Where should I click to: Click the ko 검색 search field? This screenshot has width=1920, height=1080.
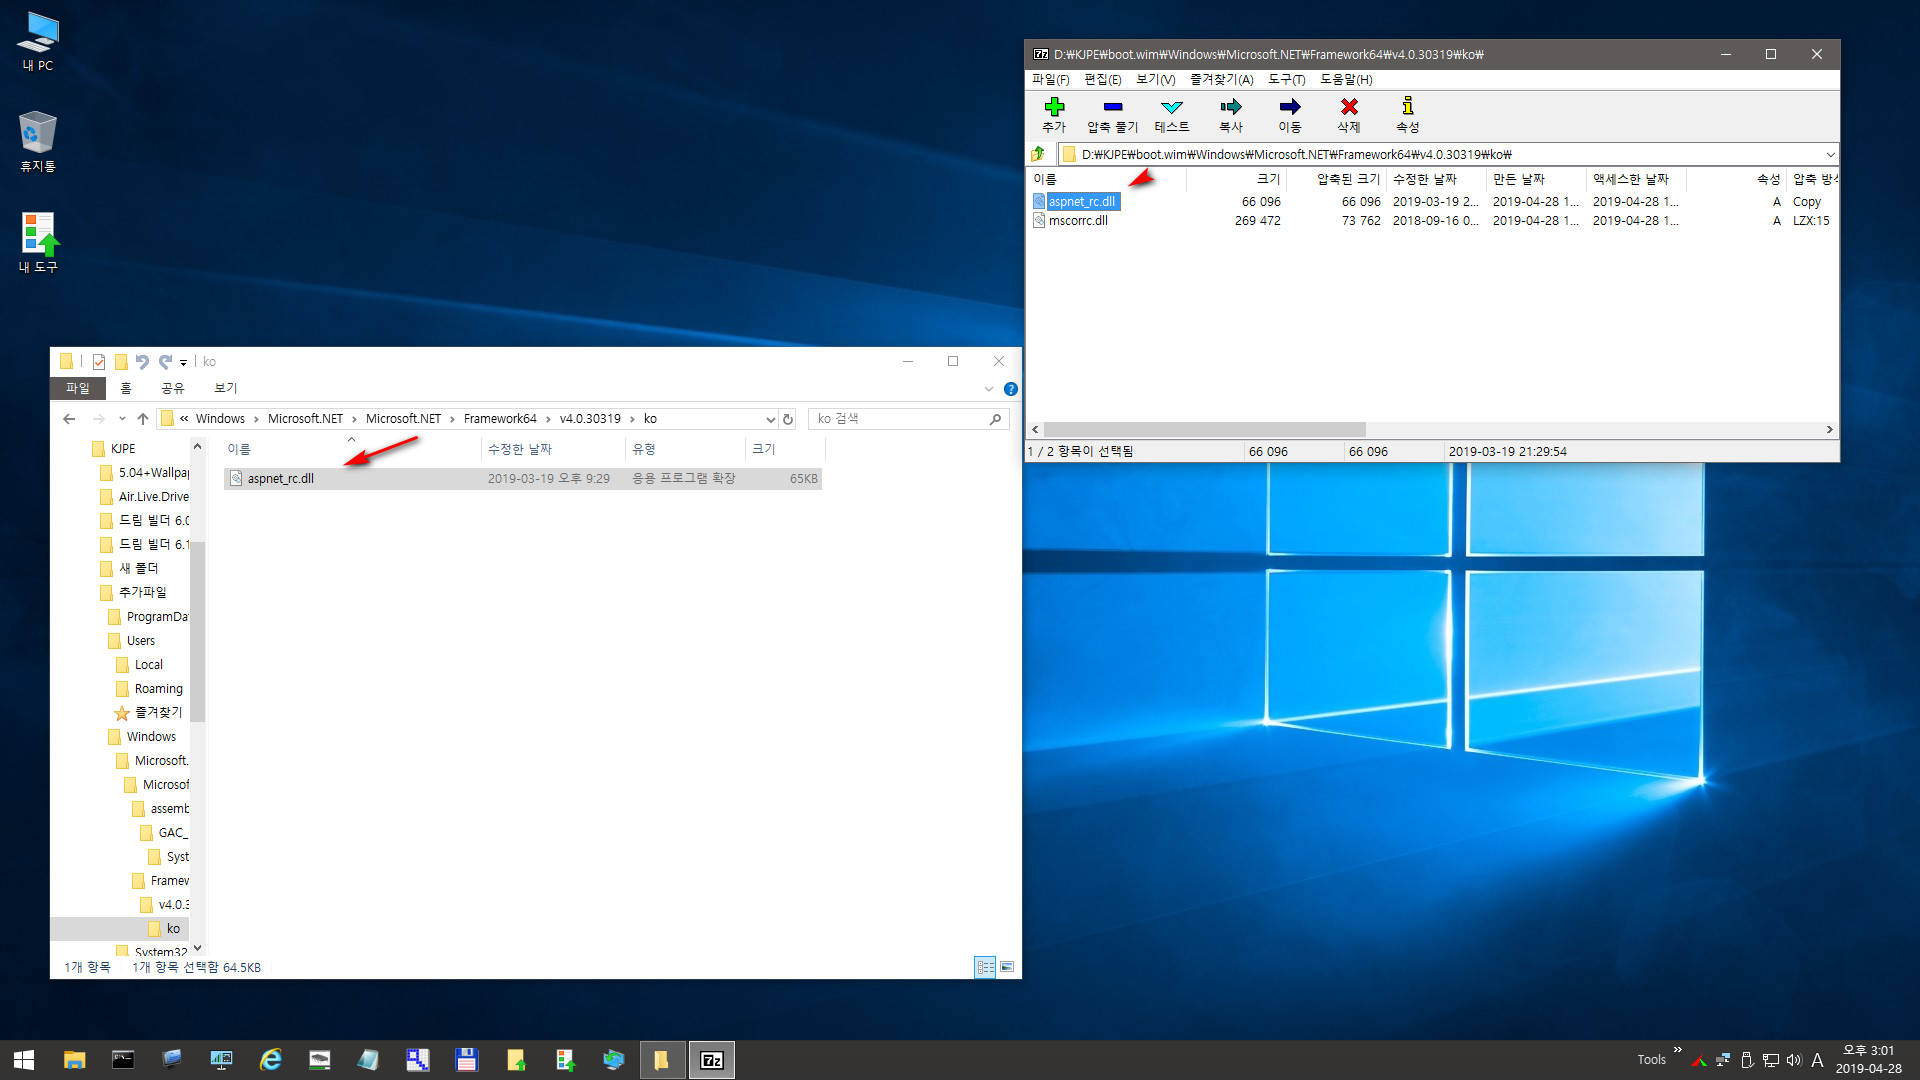908,419
